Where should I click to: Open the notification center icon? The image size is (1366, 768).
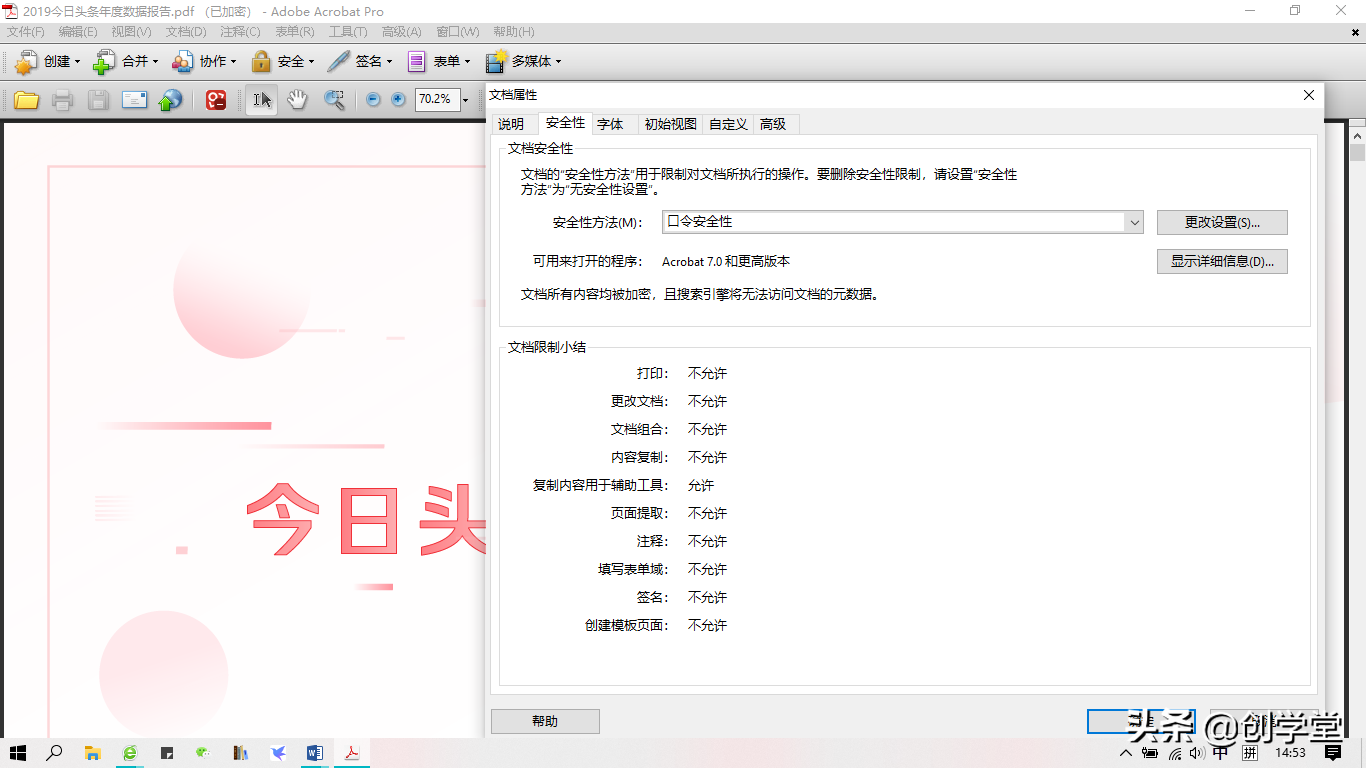[x=1333, y=753]
